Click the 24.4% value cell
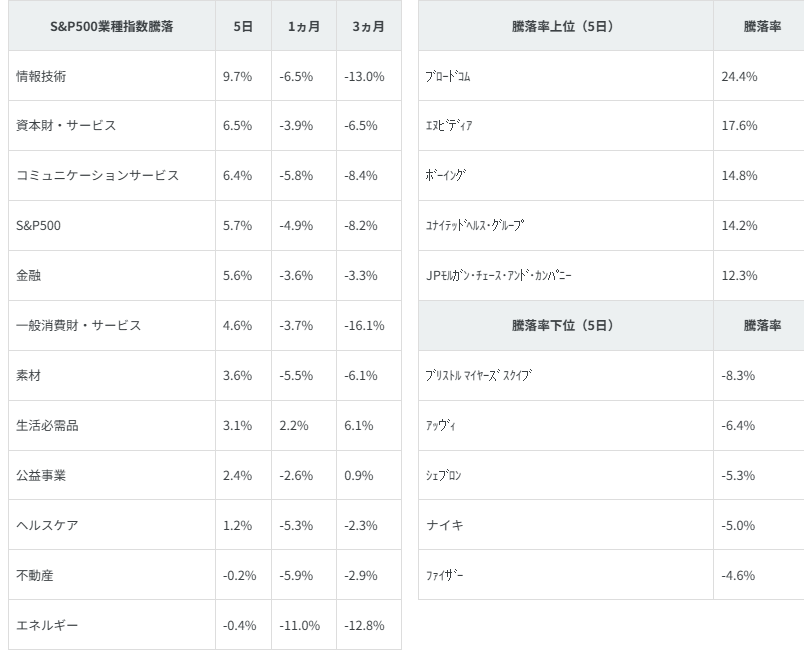Screen dimensions: 804x663 [739, 76]
